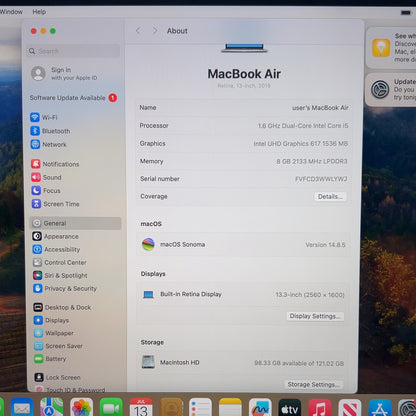Open News app in the Dock
The width and height of the screenshot is (416, 416).
[x=350, y=407]
